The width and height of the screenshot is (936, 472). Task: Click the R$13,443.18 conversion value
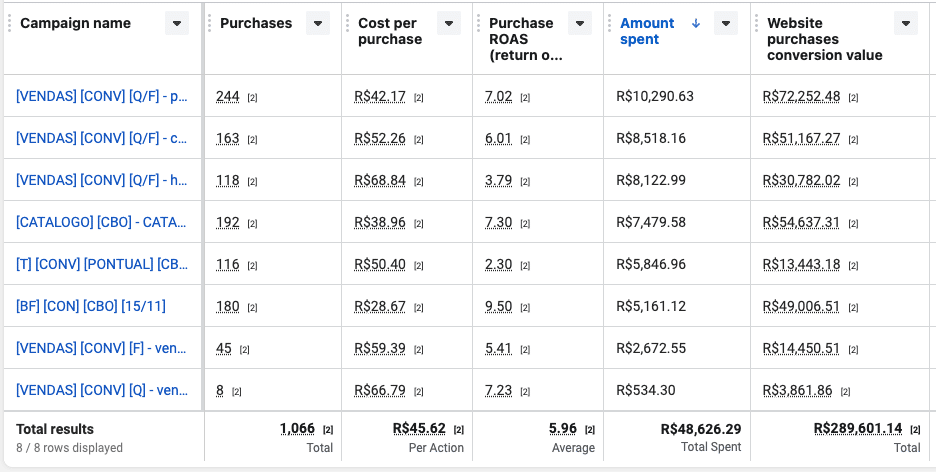[x=801, y=264]
